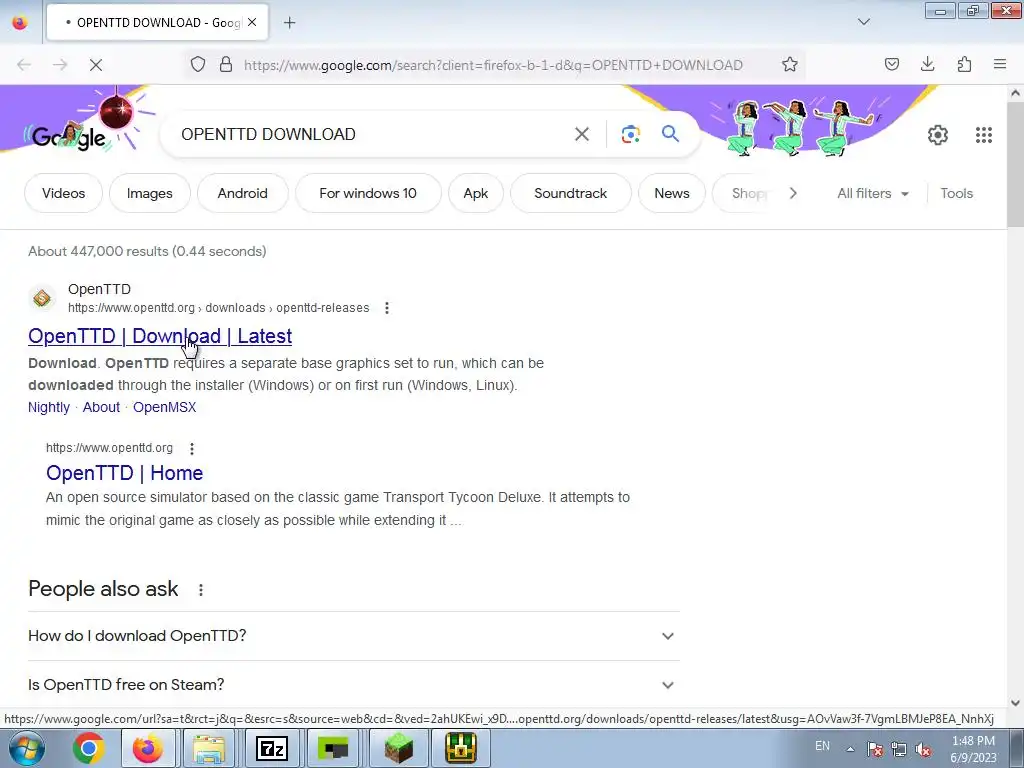
Task: Open the tracking protection shield icon
Action: (x=198, y=65)
